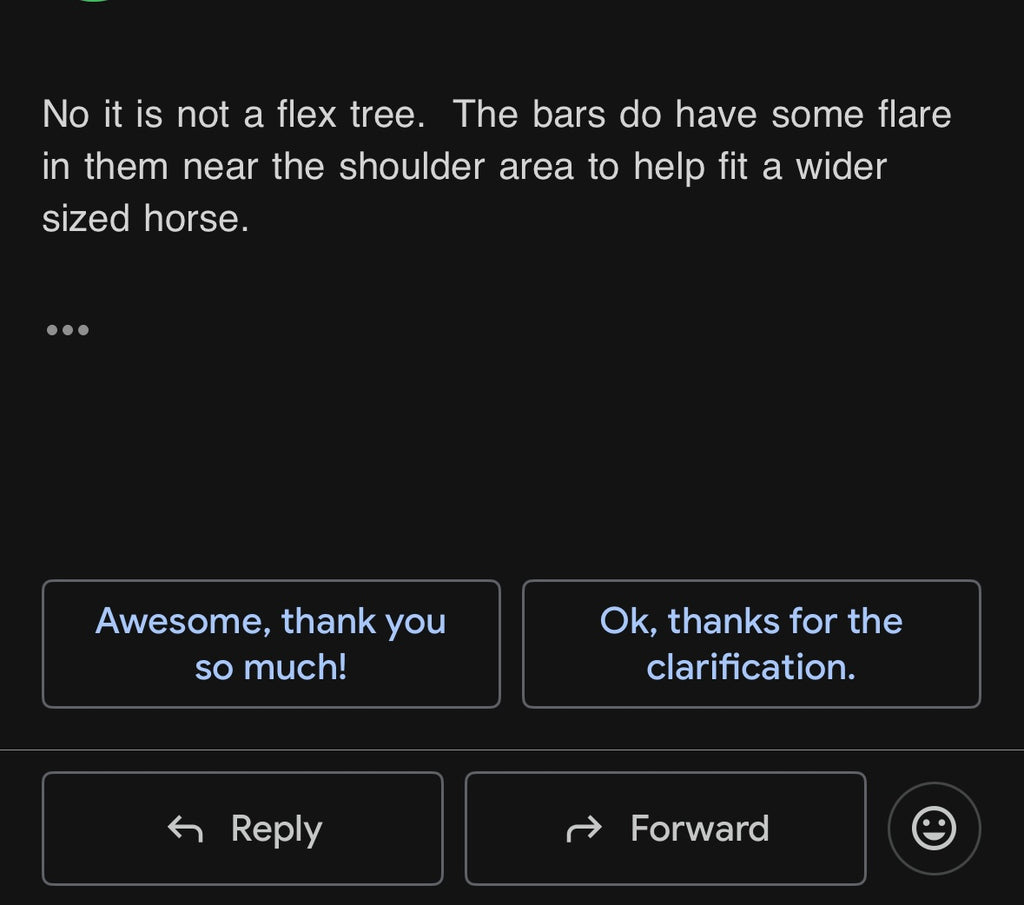Image resolution: width=1024 pixels, height=905 pixels.
Task: Tap the last line "sized horse."
Action: coord(146,218)
